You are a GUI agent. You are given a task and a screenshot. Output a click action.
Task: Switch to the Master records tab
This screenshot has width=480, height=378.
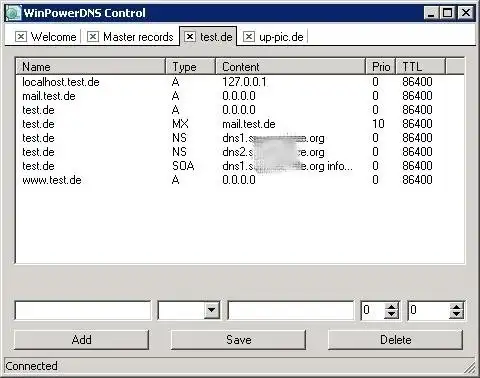[x=138, y=37]
